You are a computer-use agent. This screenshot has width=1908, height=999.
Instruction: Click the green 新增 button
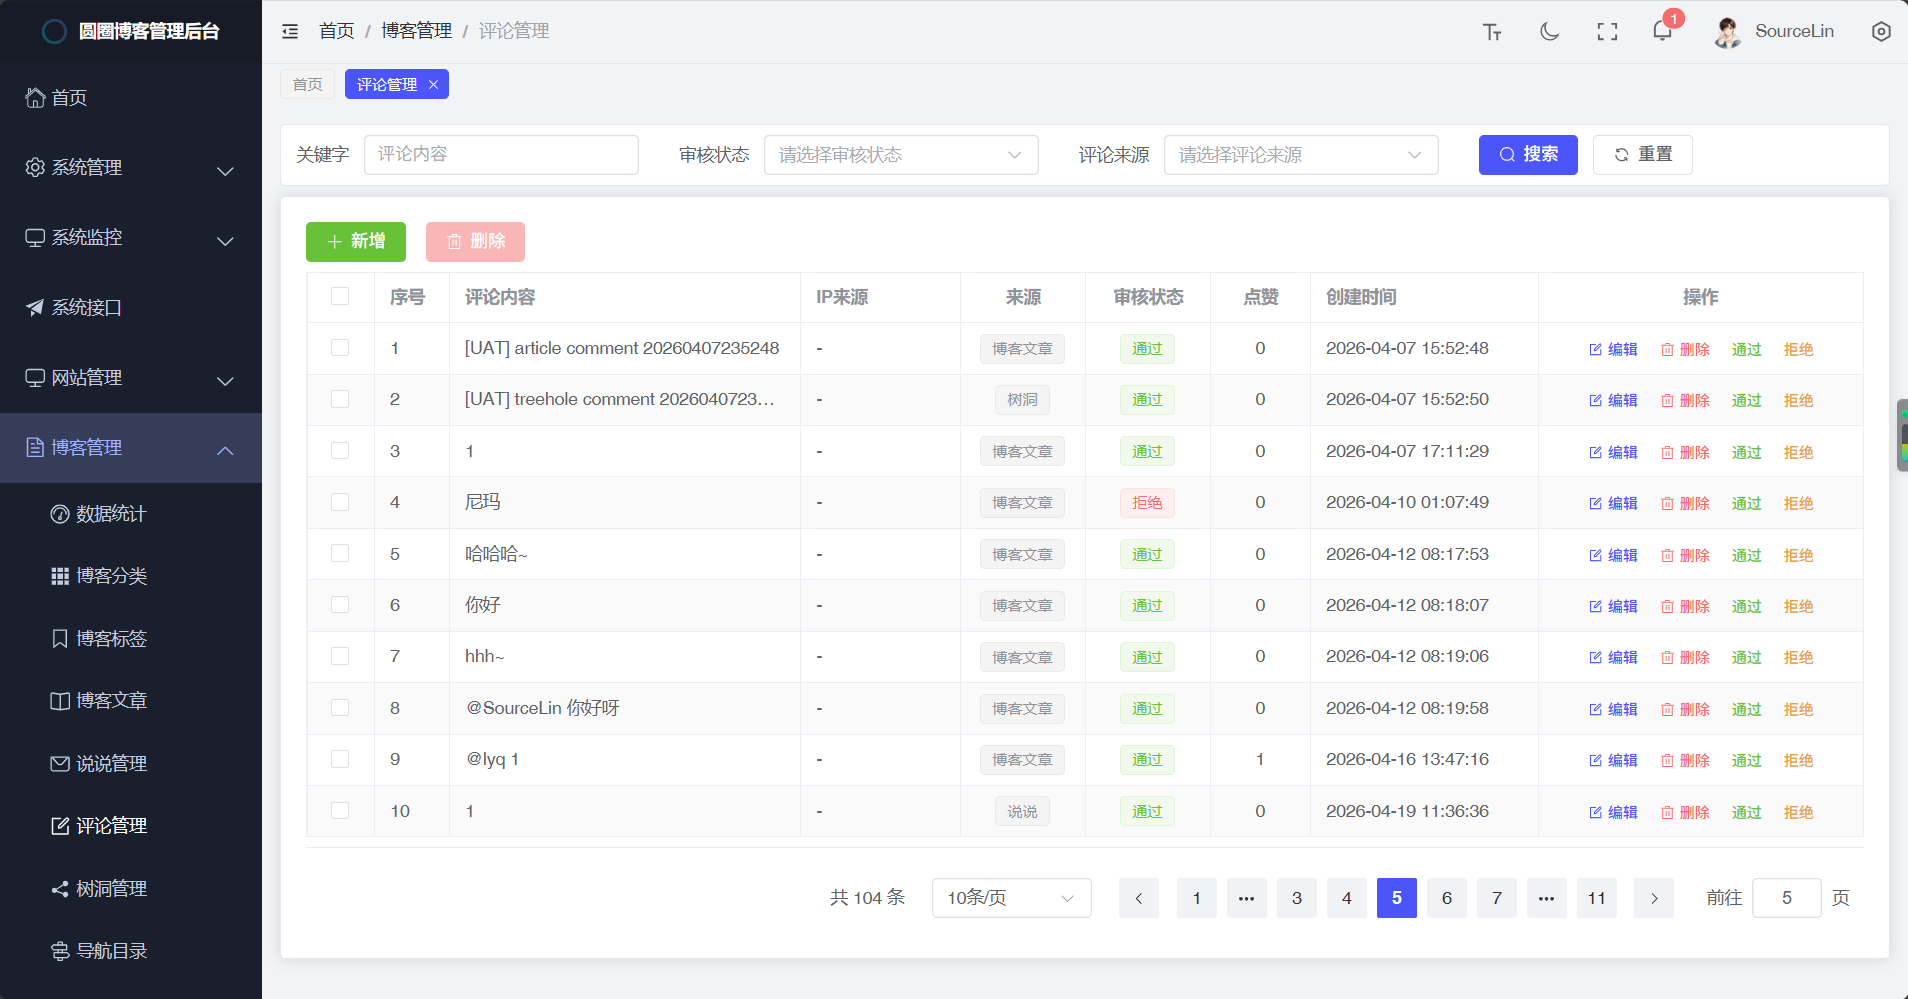(356, 242)
